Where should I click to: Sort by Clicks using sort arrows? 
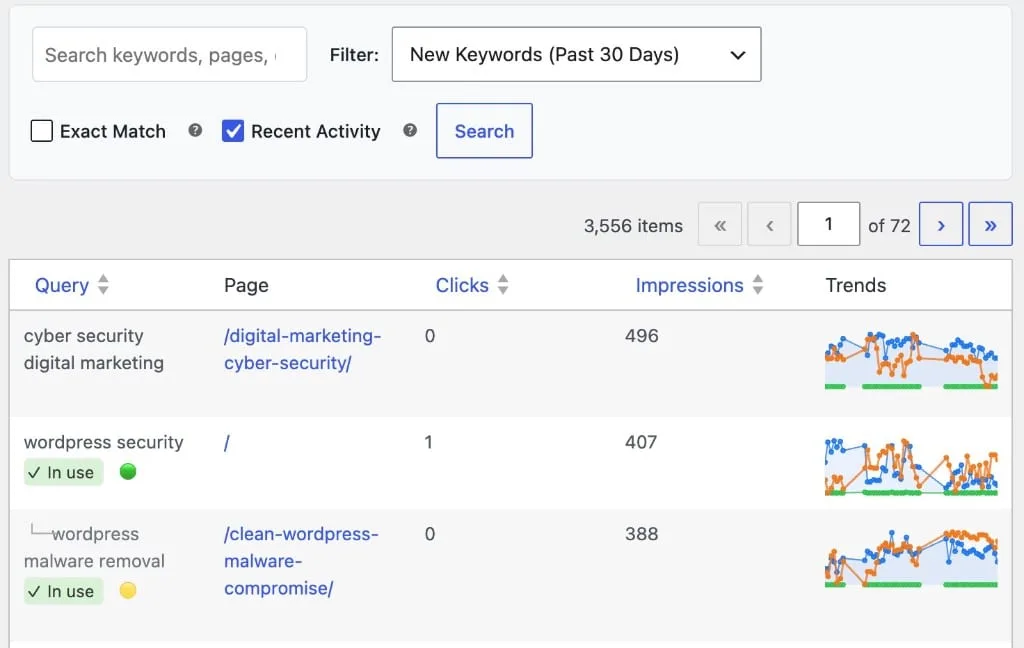[x=503, y=285]
